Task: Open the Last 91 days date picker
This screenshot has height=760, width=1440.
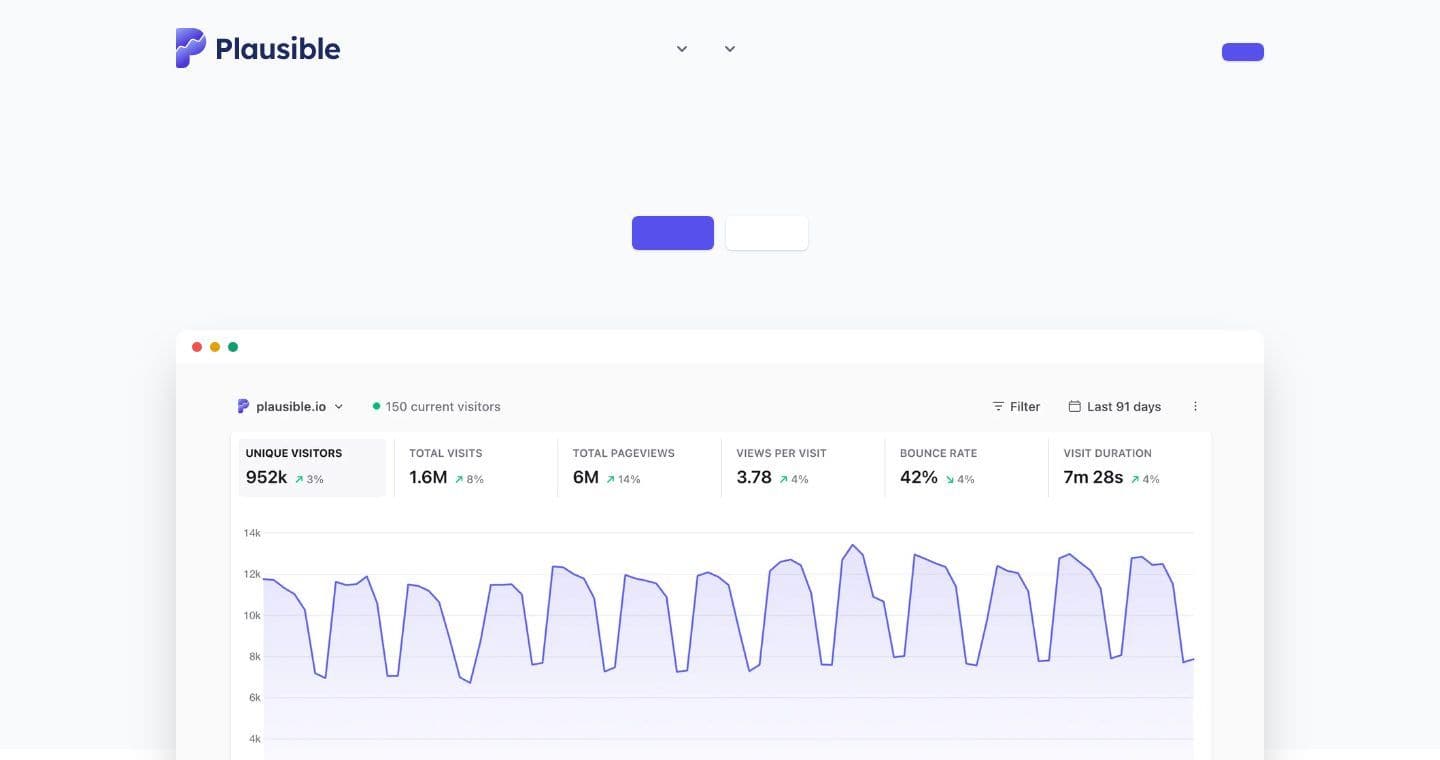Action: [1115, 406]
